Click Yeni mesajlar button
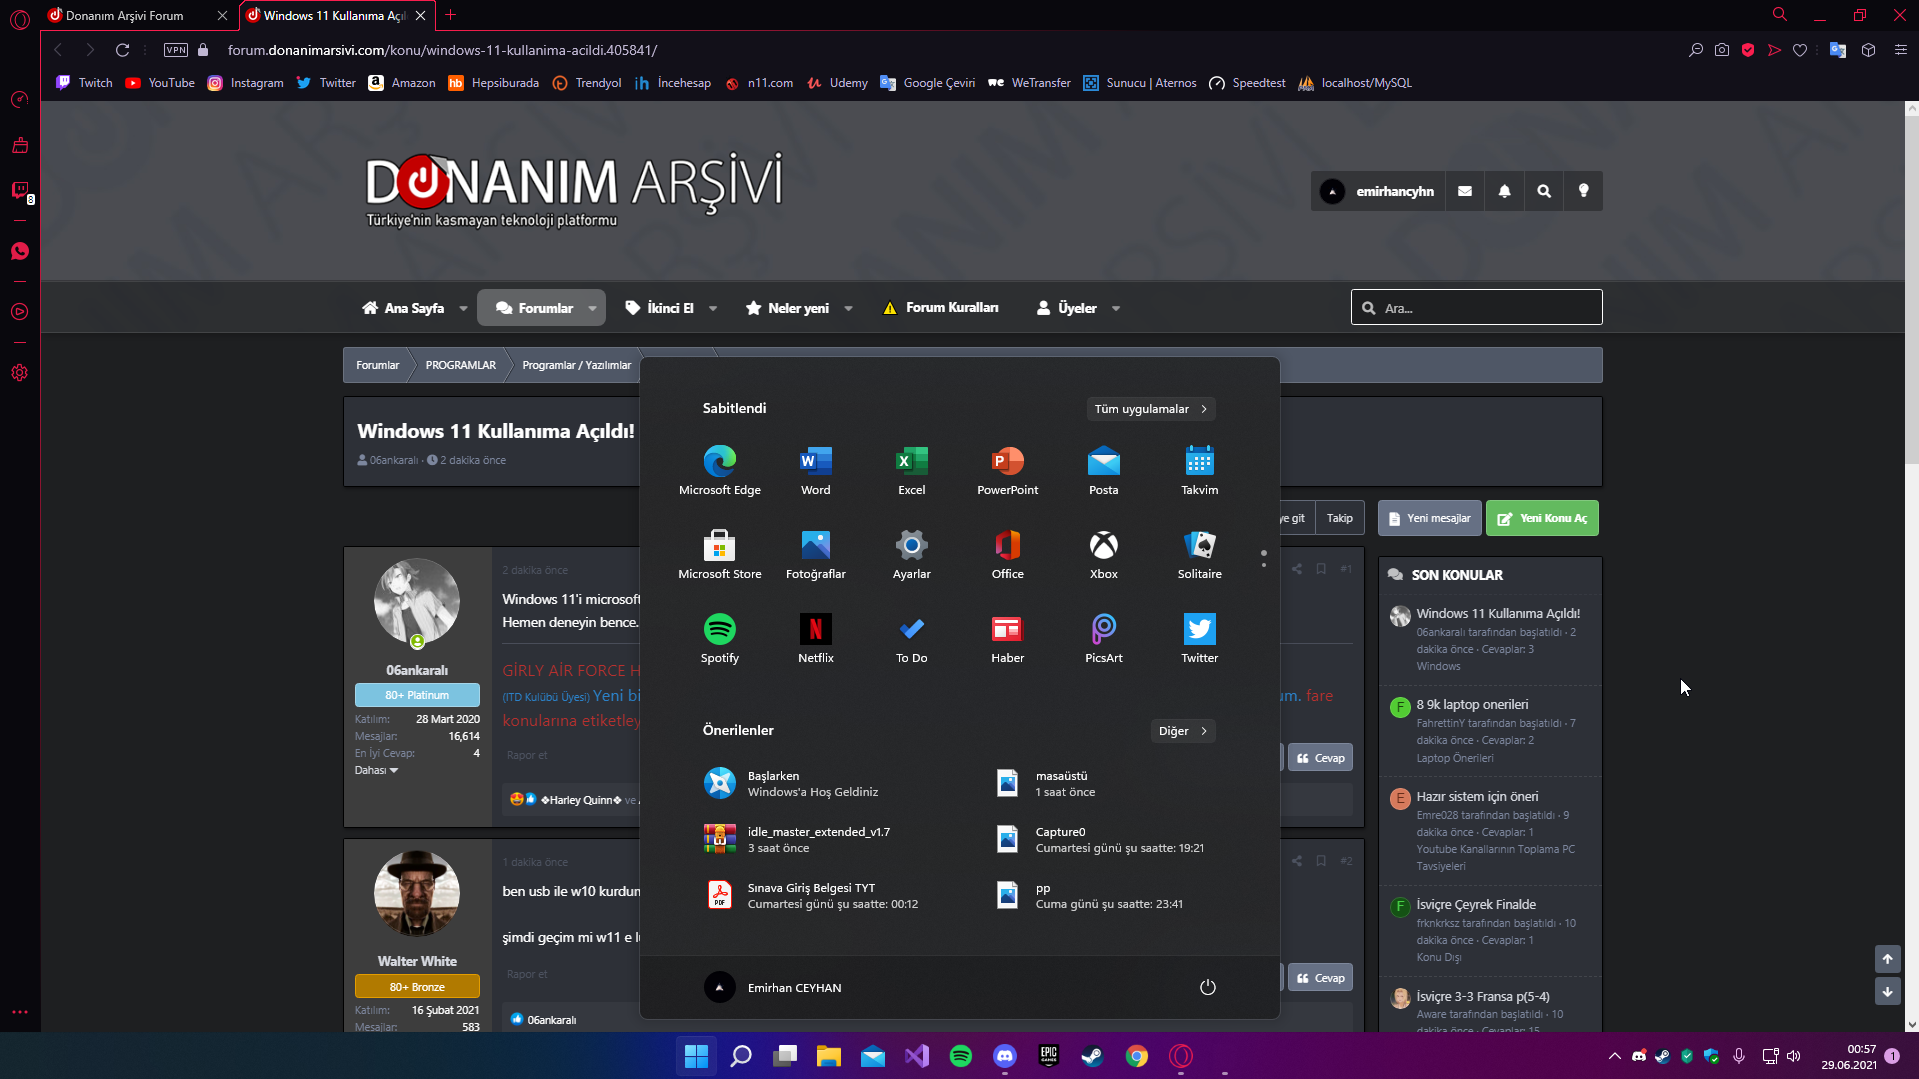The image size is (1919, 1079). (1429, 518)
